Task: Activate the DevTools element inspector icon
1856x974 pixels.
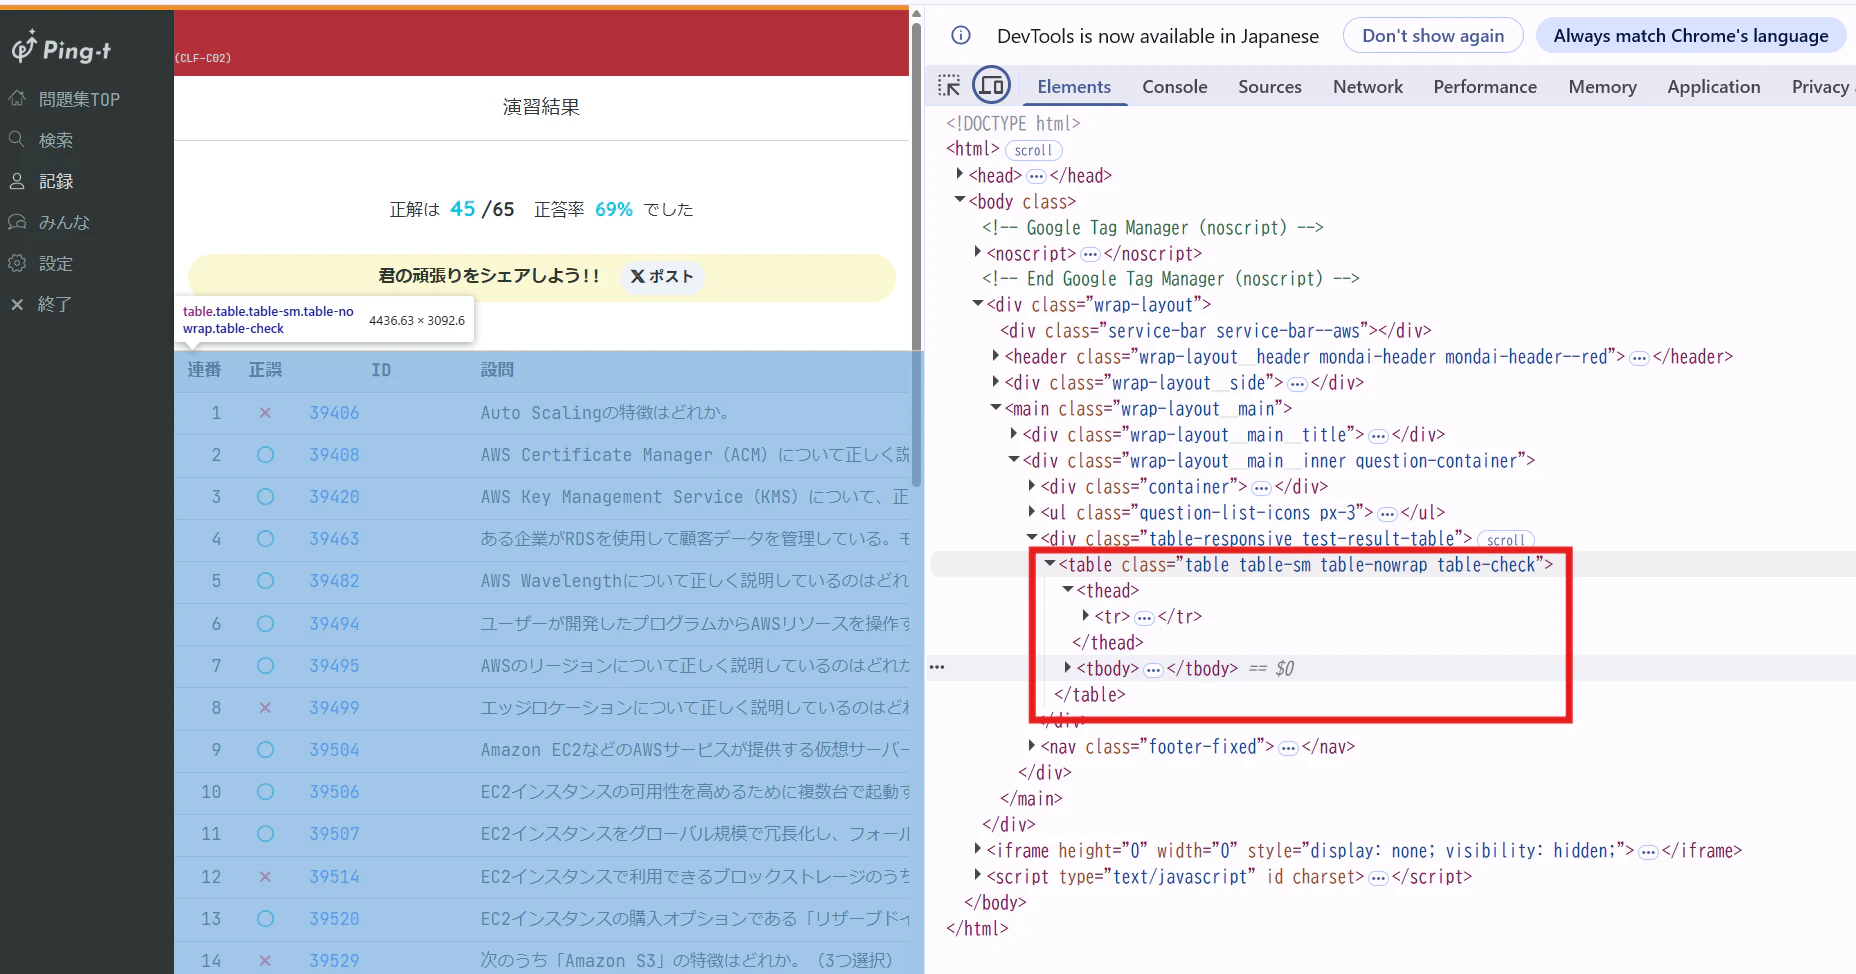Action: pyautogui.click(x=949, y=86)
